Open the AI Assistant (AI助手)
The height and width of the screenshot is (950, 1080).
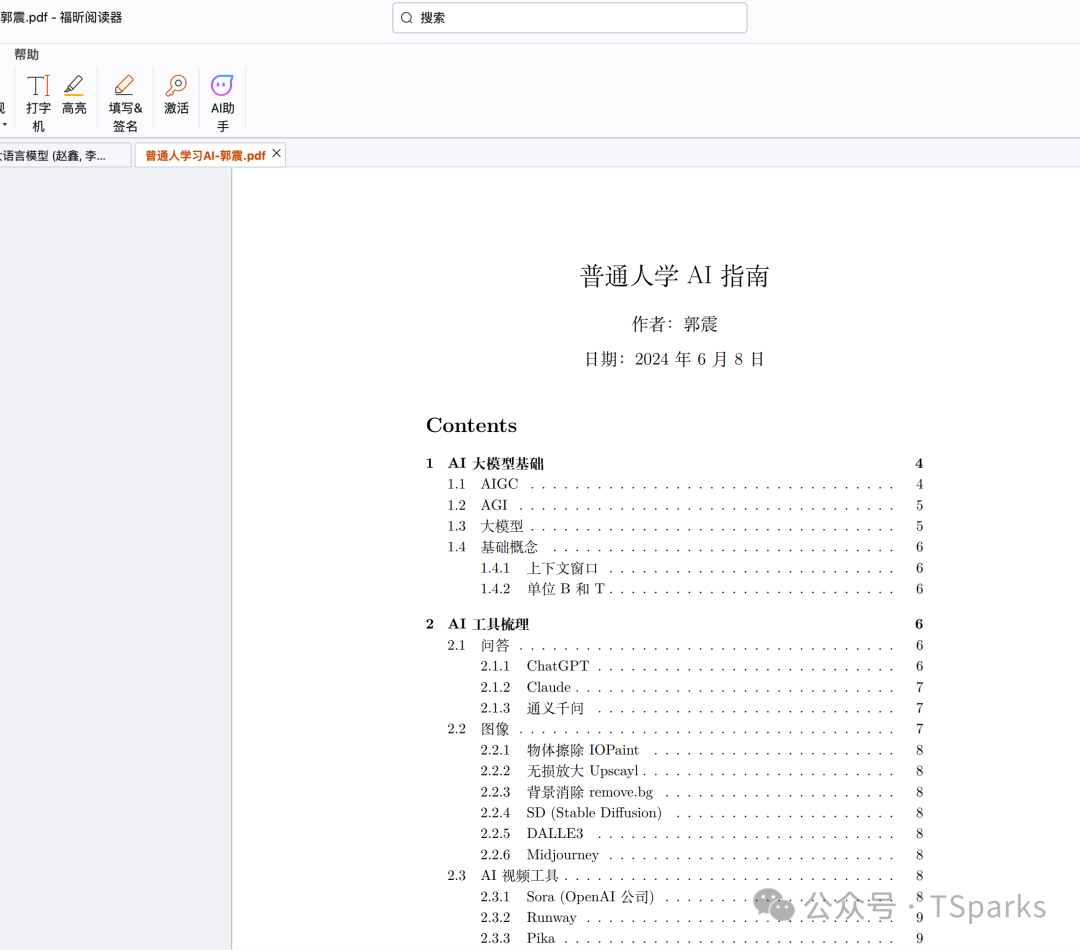coord(222,103)
